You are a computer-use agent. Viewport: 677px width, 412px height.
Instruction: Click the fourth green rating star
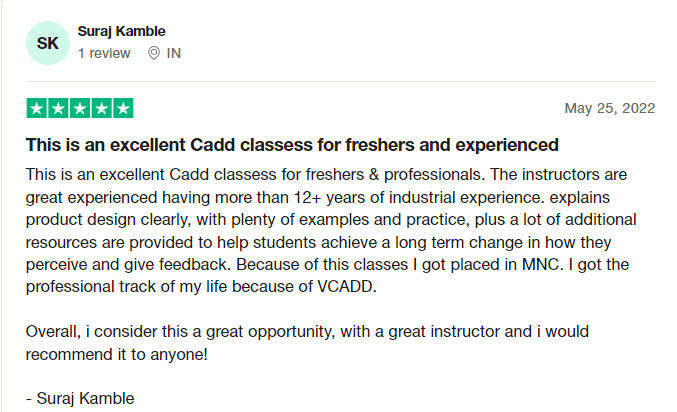click(x=101, y=108)
